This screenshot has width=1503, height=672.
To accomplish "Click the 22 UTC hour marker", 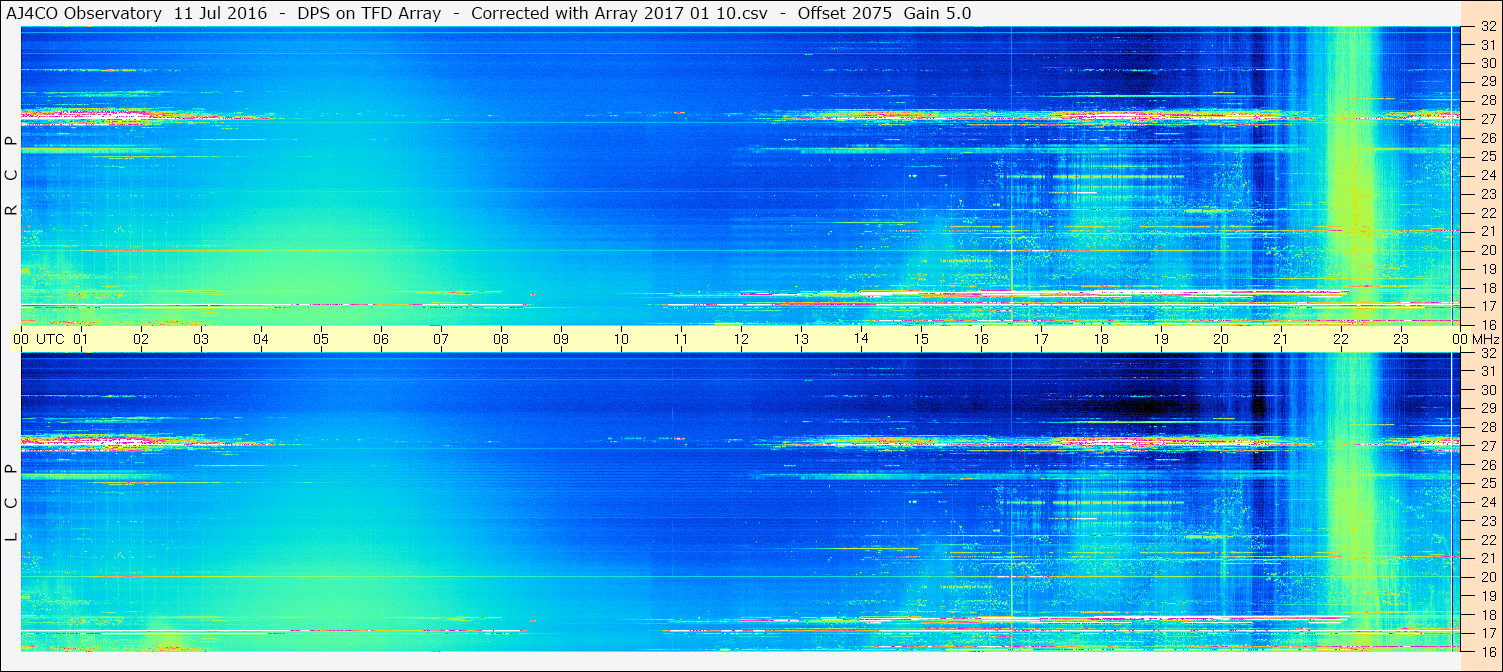I will tap(1341, 339).
